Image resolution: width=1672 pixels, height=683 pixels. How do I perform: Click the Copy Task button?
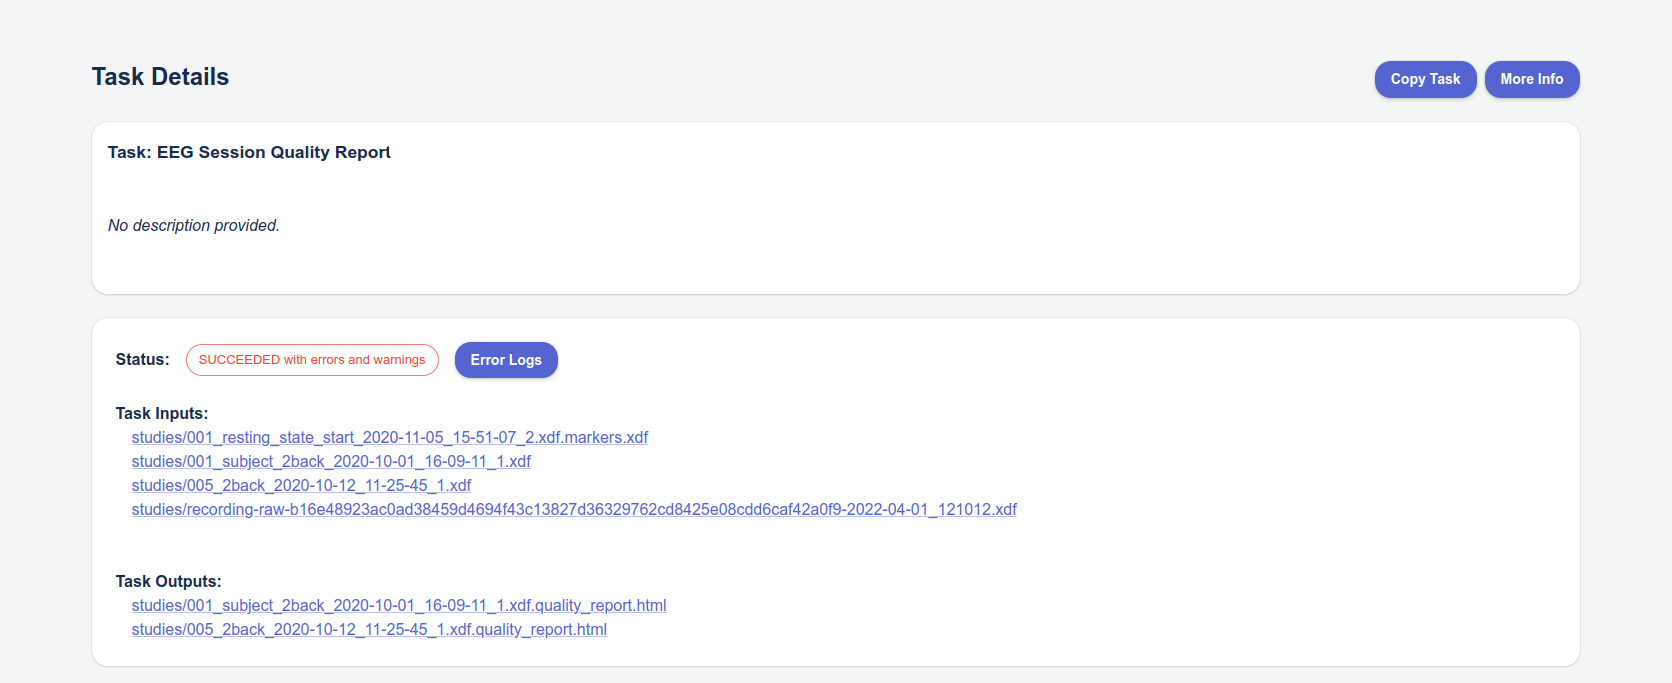(1425, 79)
